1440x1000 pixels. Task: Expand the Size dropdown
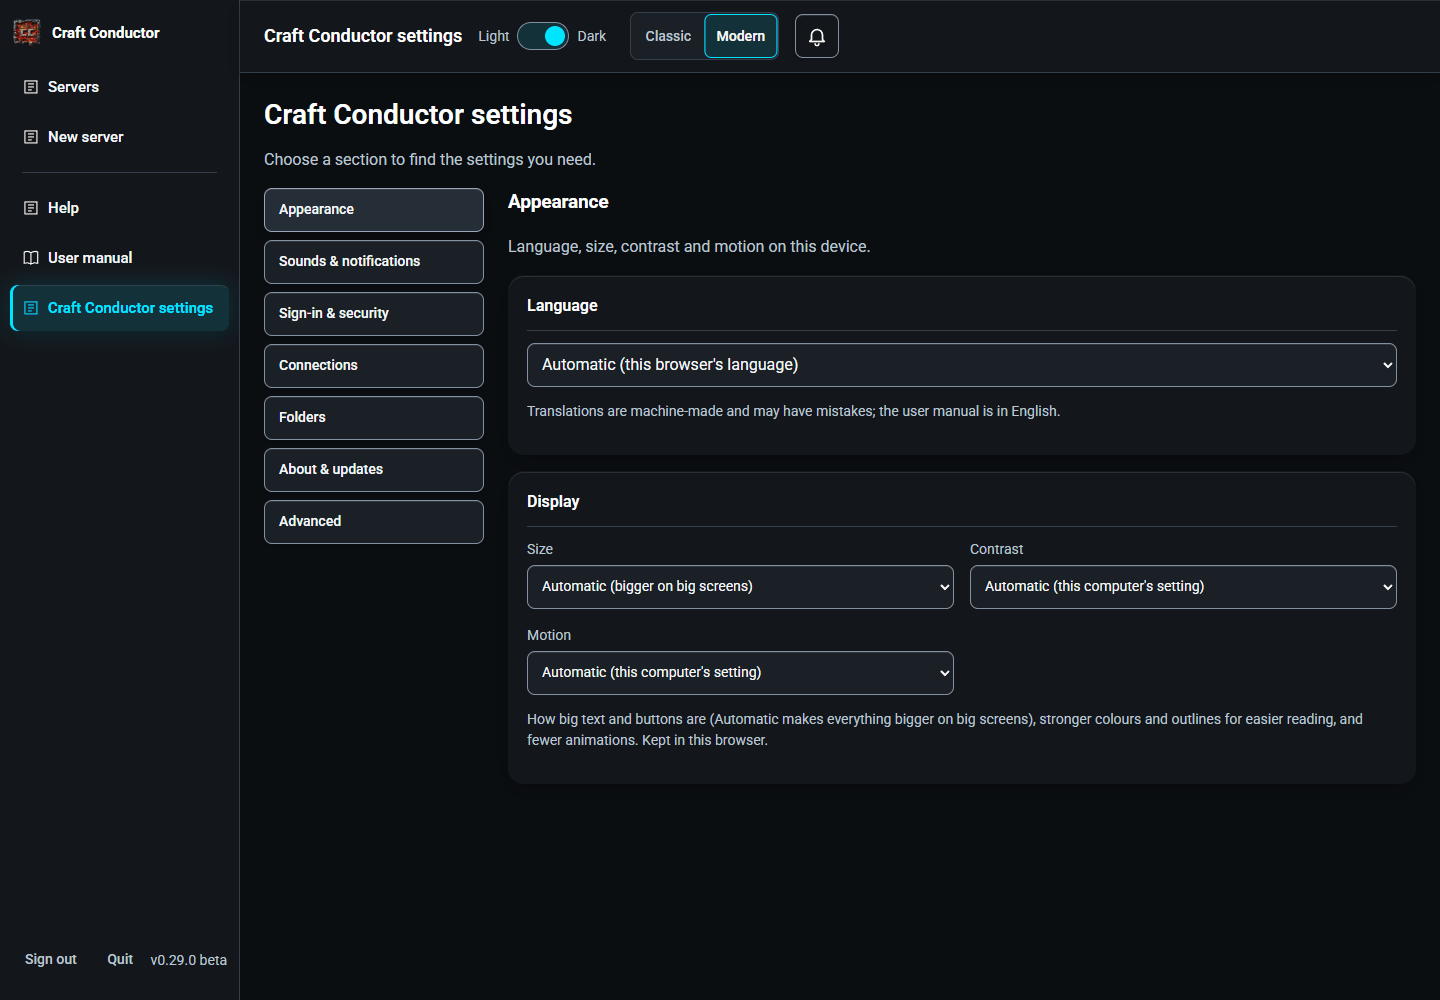[x=740, y=587]
